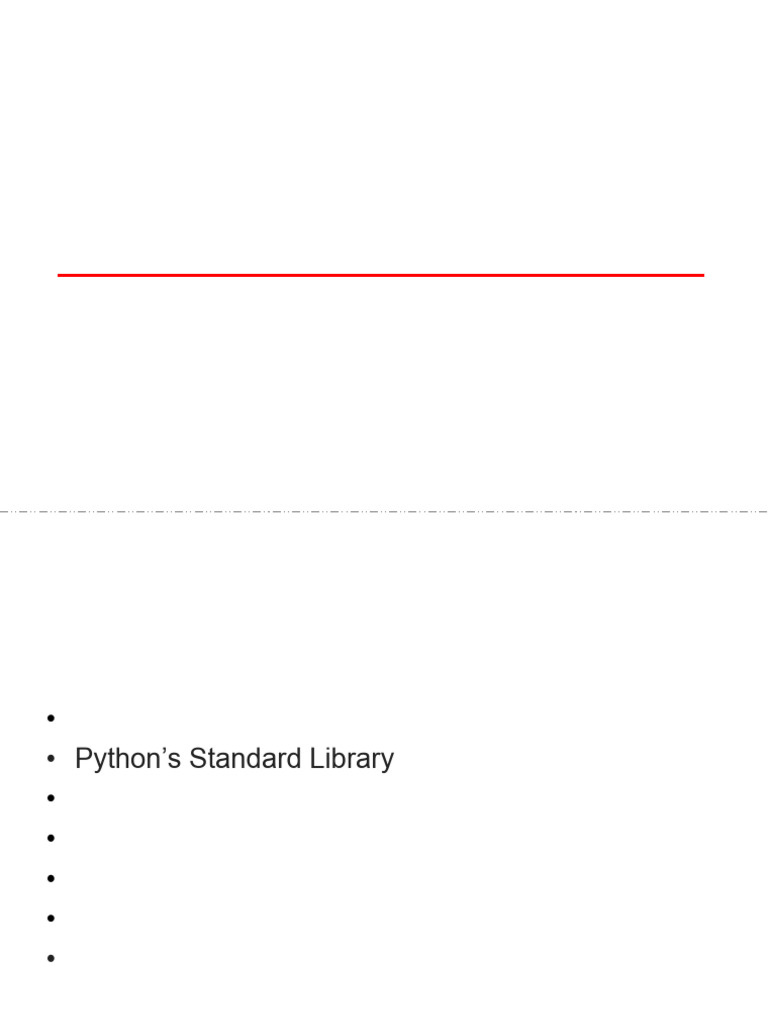Click blank area between red line and divider
The width and height of the screenshot is (768, 1024).
(381, 390)
